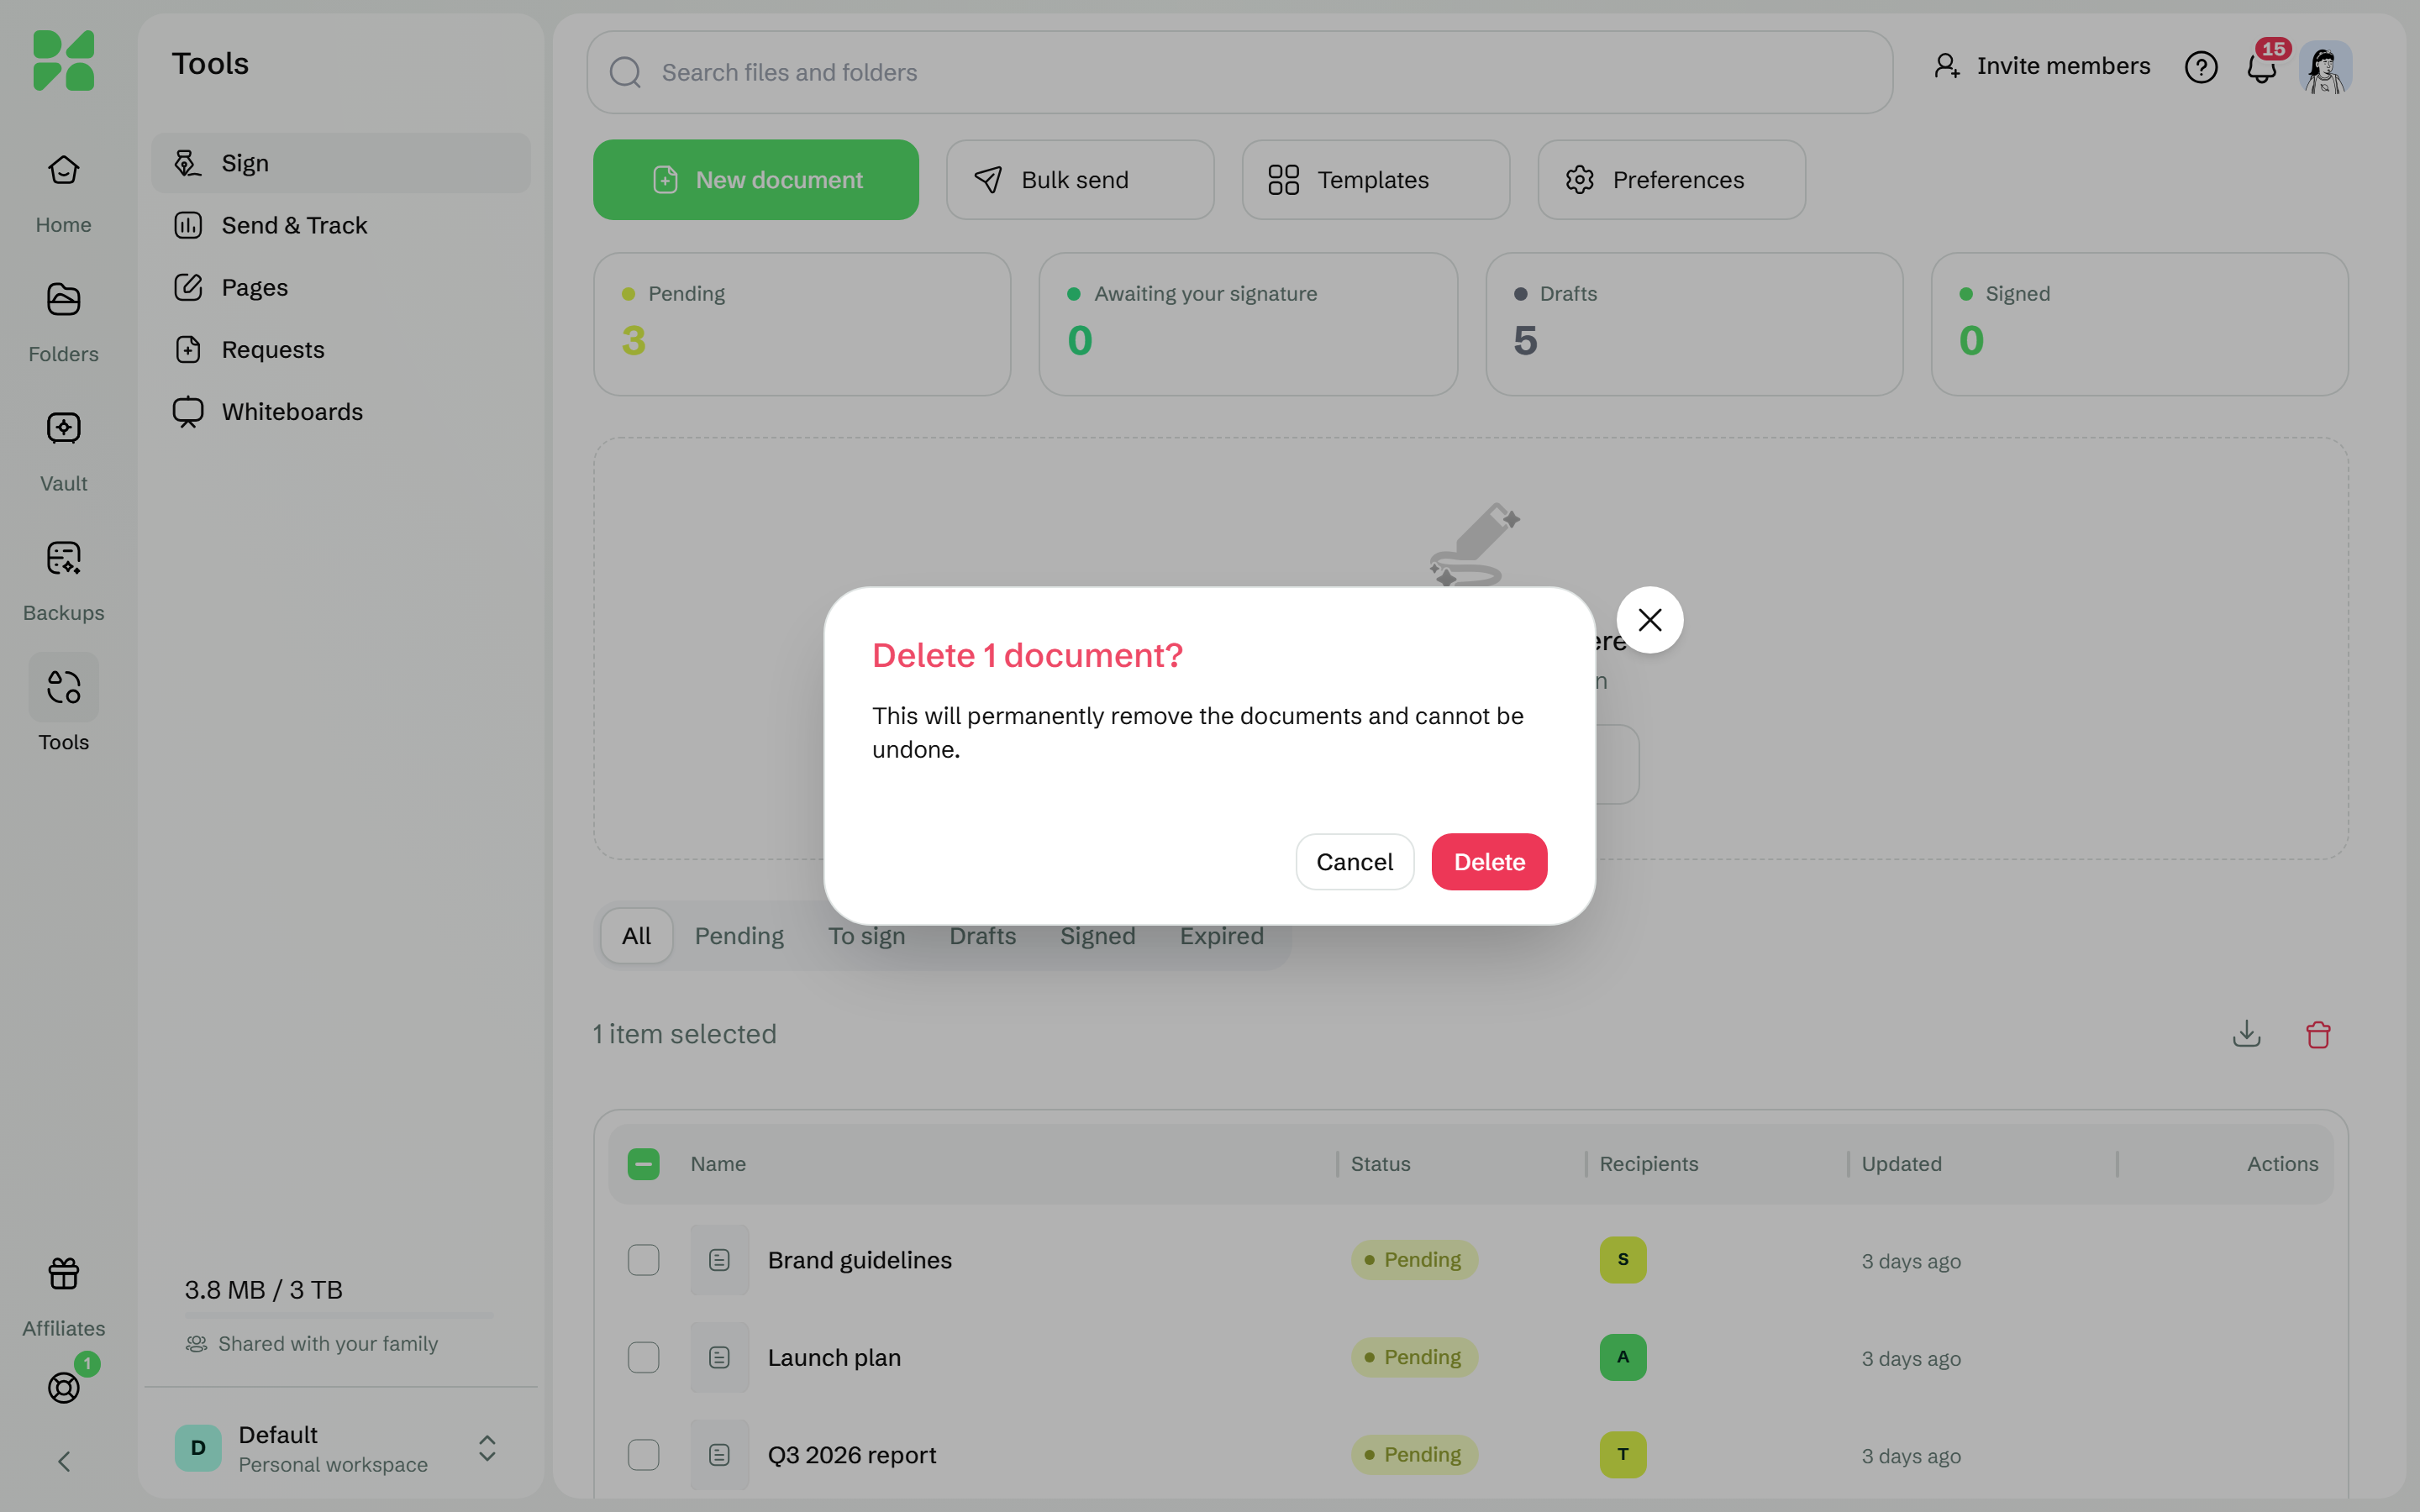Open the Affiliates gift icon
Image resolution: width=2420 pixels, height=1512 pixels.
tap(63, 1274)
